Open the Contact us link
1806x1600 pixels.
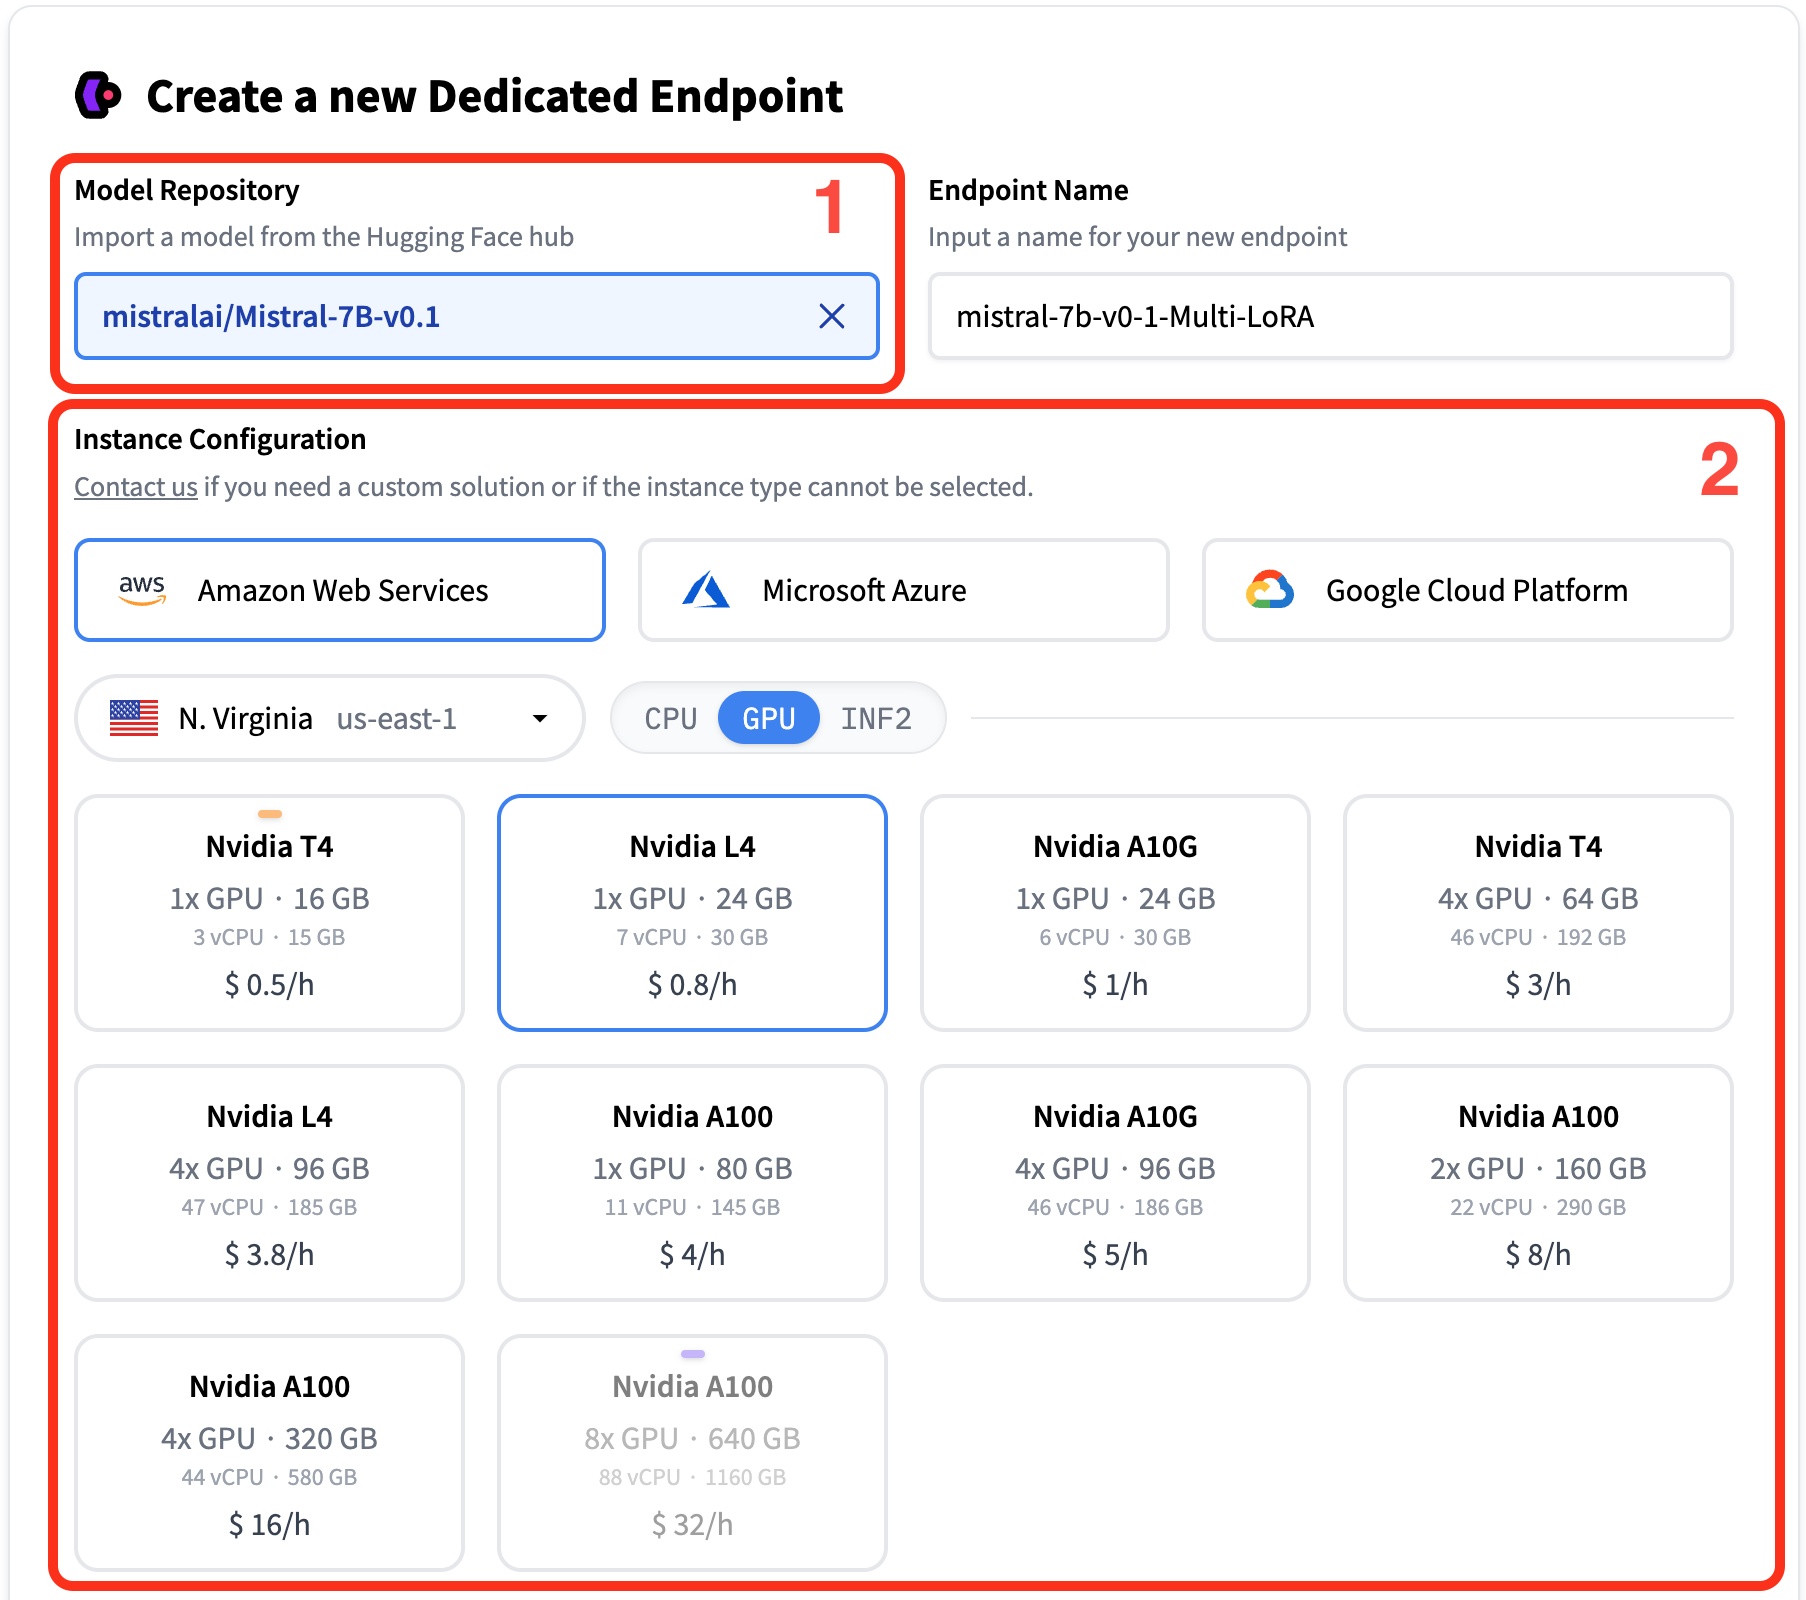click(x=136, y=487)
